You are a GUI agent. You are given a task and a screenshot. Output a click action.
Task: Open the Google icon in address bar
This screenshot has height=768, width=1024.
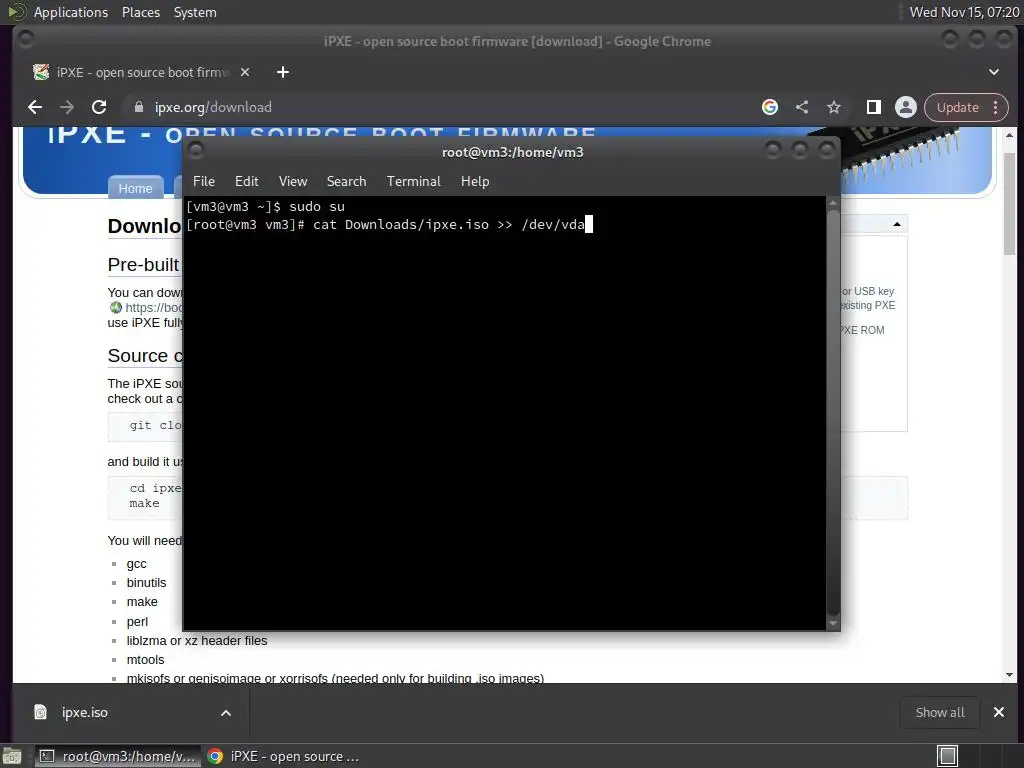coord(770,107)
